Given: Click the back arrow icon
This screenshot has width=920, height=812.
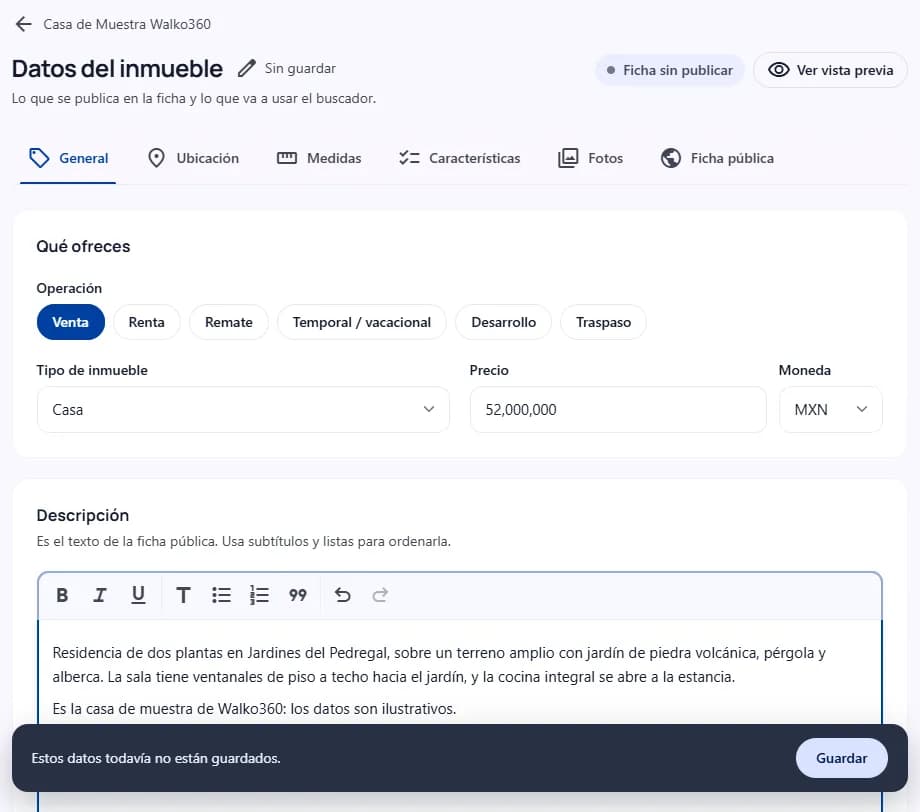Looking at the screenshot, I should pyautogui.click(x=23, y=24).
